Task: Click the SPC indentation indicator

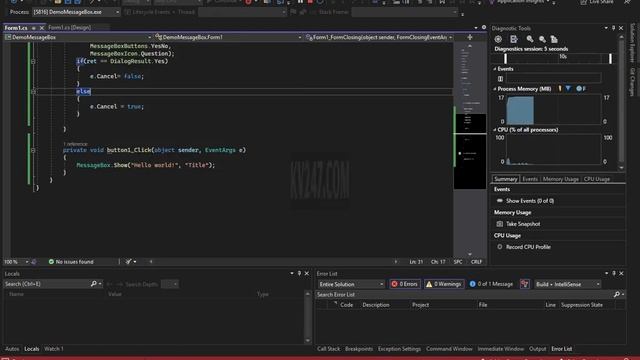Action: coord(458,262)
